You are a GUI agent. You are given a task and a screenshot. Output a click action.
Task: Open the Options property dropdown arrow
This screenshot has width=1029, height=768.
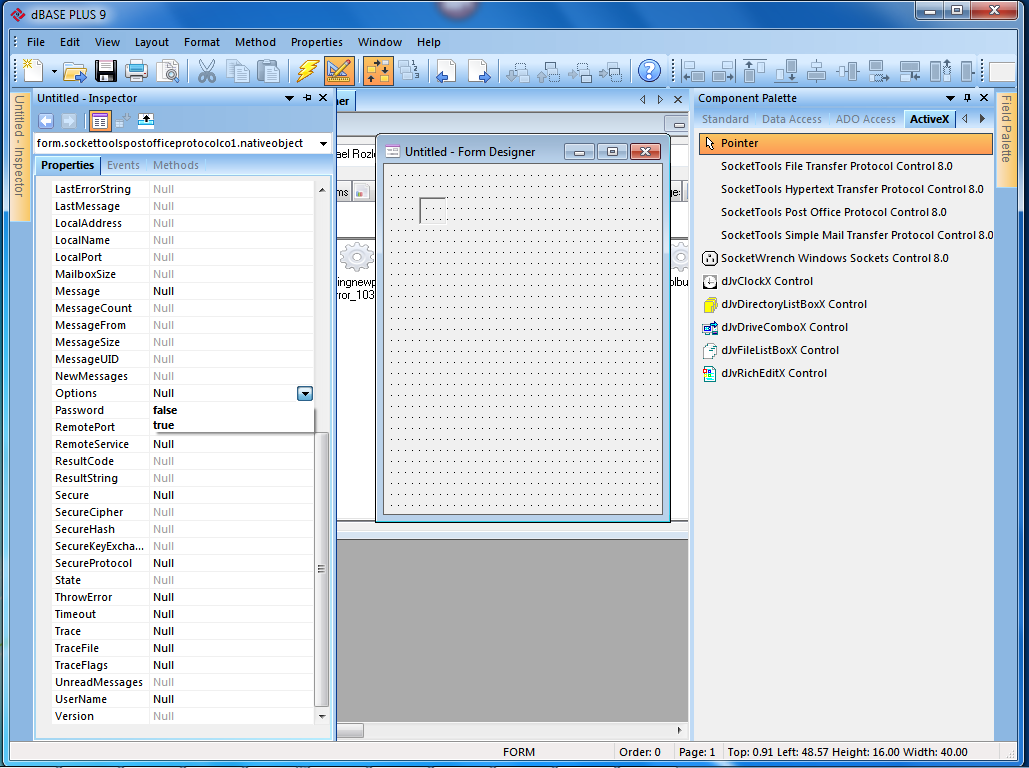(x=304, y=393)
